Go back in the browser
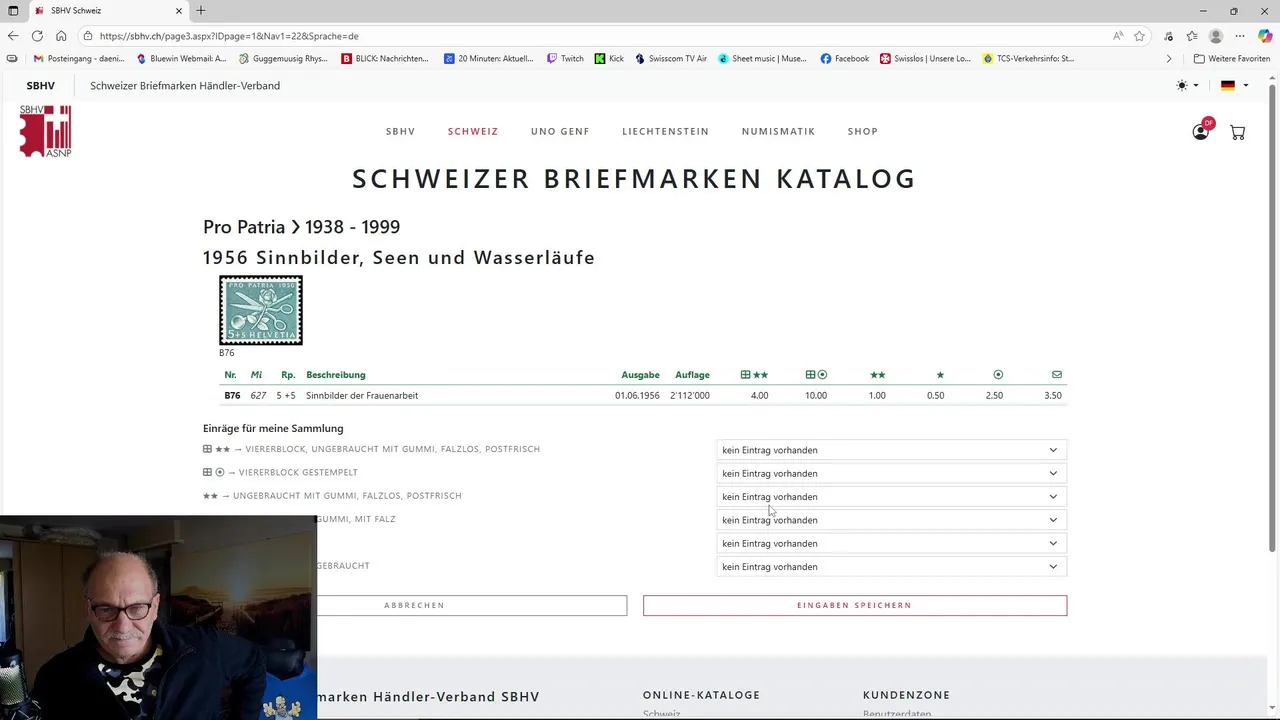This screenshot has width=1280, height=720. [13, 36]
